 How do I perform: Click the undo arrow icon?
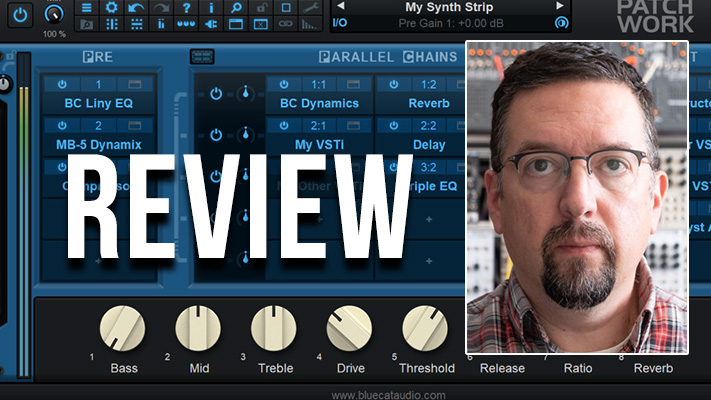[136, 7]
